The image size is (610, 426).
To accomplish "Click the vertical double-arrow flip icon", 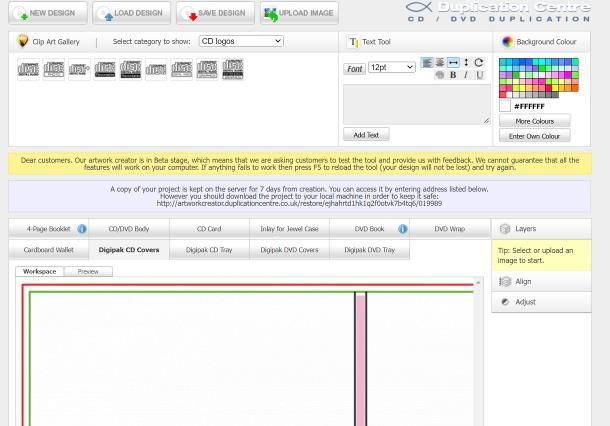I will (x=466, y=62).
